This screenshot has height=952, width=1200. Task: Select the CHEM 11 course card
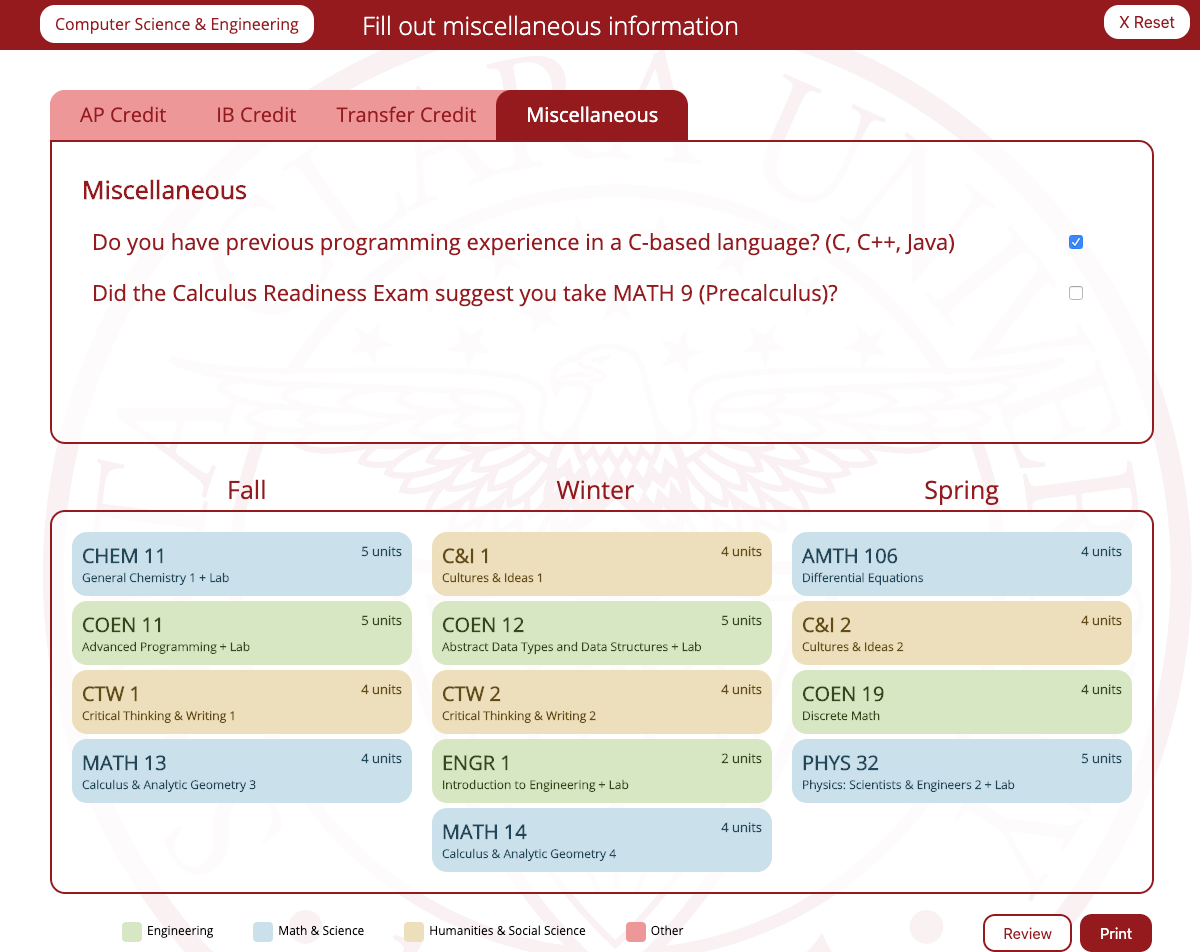tap(242, 564)
